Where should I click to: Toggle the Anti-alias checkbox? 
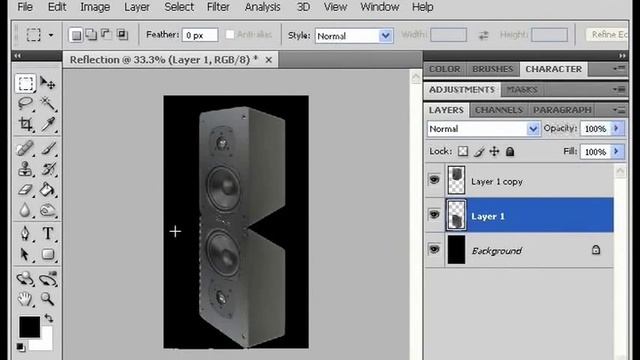point(230,35)
